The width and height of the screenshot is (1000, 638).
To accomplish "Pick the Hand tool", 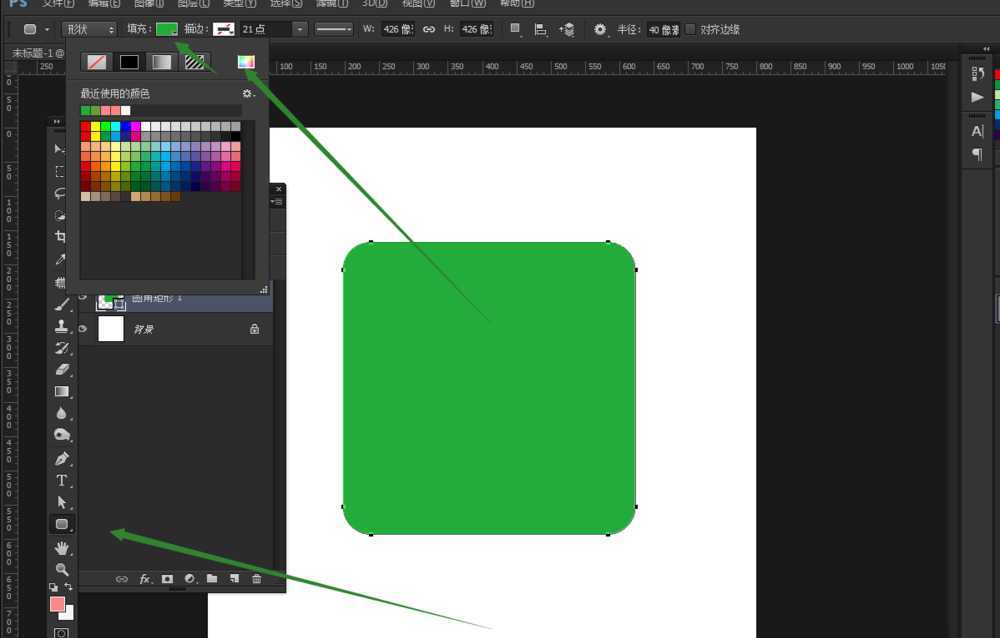I will pos(61,547).
